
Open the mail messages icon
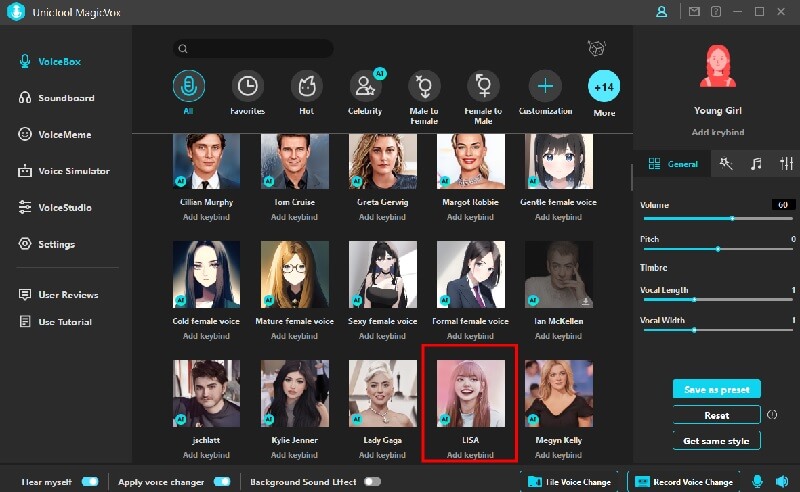click(694, 12)
